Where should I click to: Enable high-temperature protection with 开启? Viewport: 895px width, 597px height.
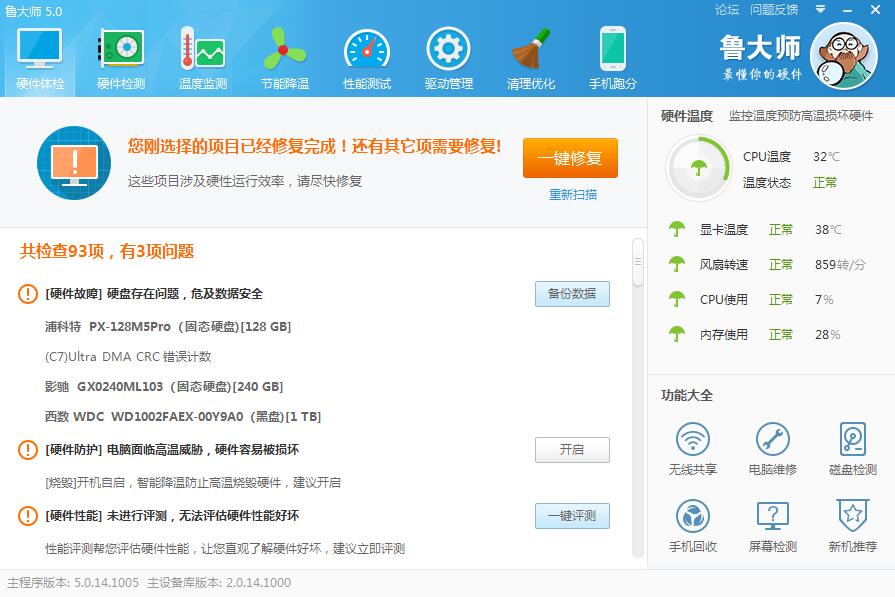pyautogui.click(x=571, y=450)
